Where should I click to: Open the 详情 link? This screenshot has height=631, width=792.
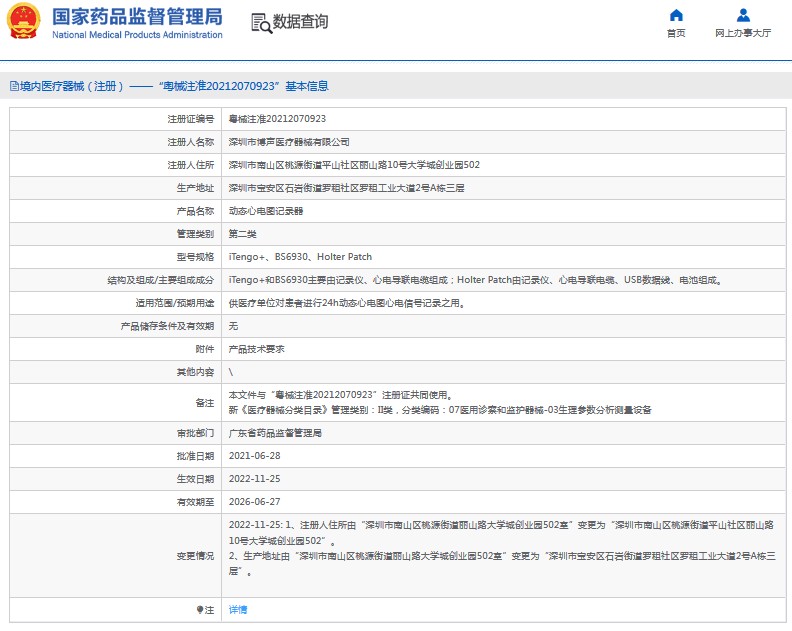point(238,610)
